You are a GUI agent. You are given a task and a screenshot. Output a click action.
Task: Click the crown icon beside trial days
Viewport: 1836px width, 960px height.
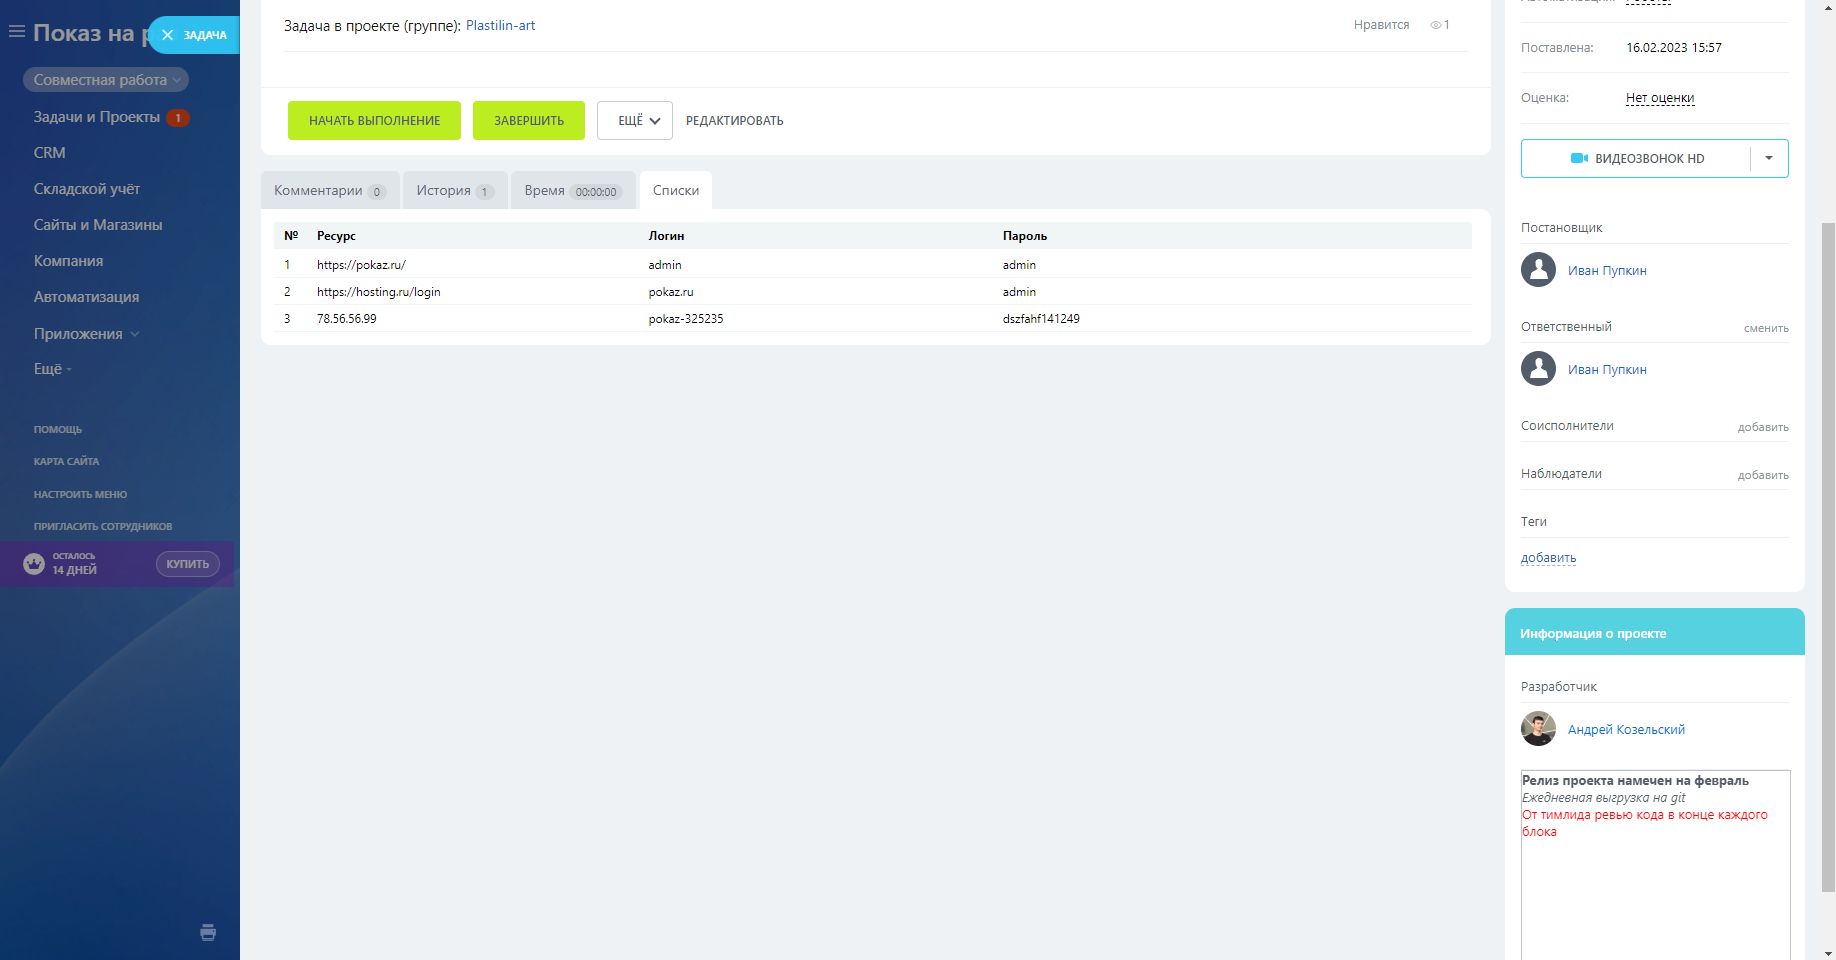34,564
